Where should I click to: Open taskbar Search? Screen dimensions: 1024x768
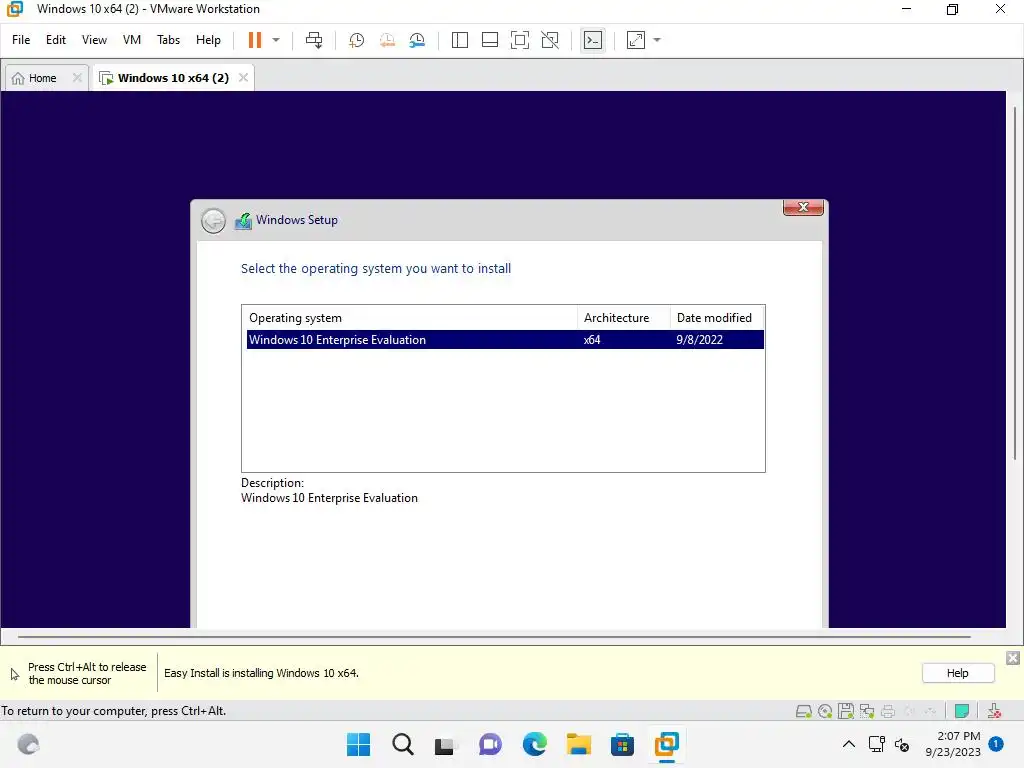pos(403,744)
